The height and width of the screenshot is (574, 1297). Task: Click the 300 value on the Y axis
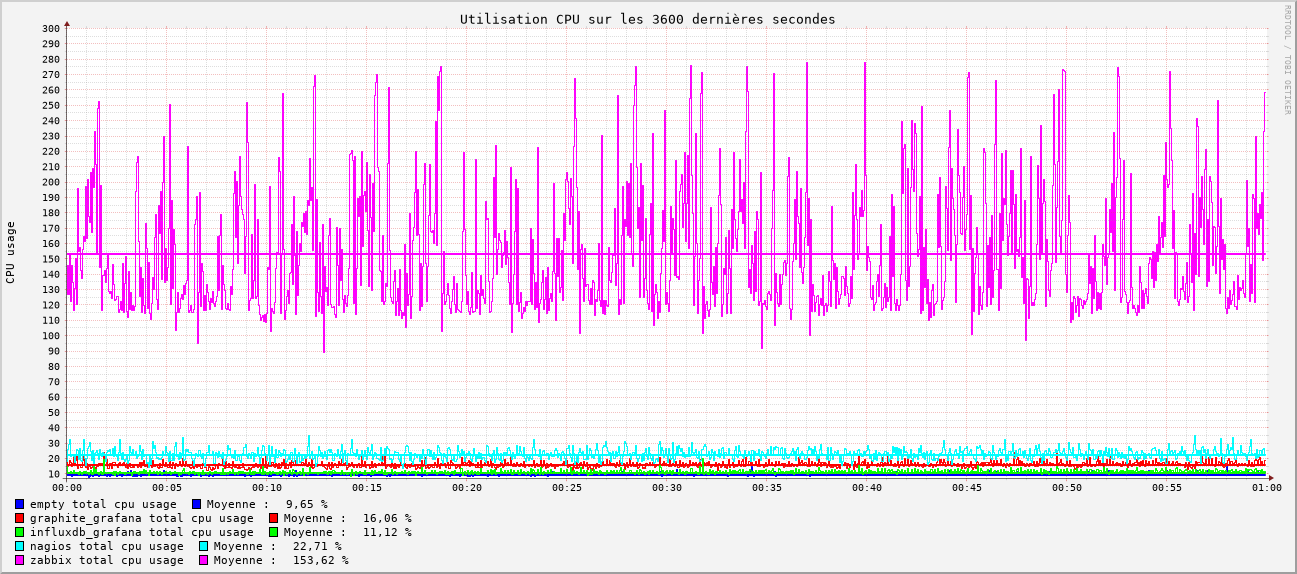pos(51,28)
